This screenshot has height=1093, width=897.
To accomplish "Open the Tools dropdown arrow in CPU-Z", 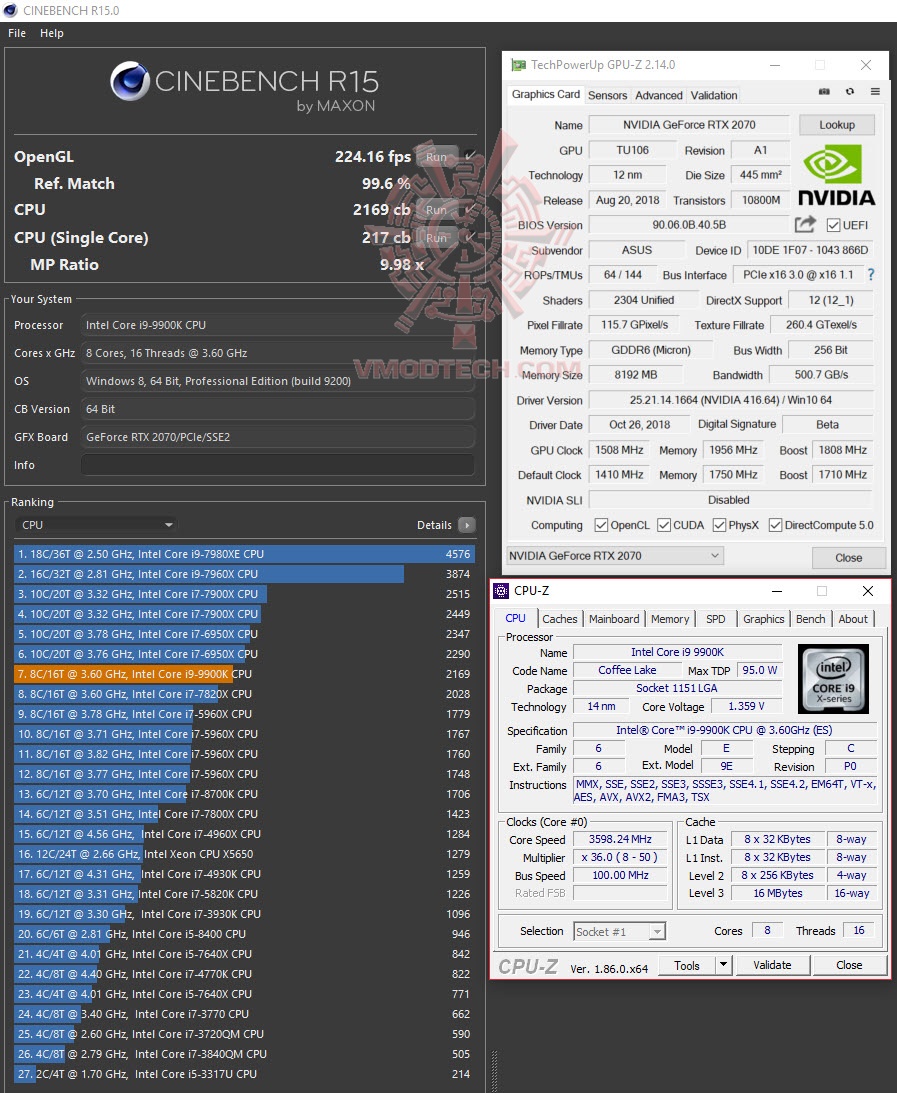I will click(723, 965).
